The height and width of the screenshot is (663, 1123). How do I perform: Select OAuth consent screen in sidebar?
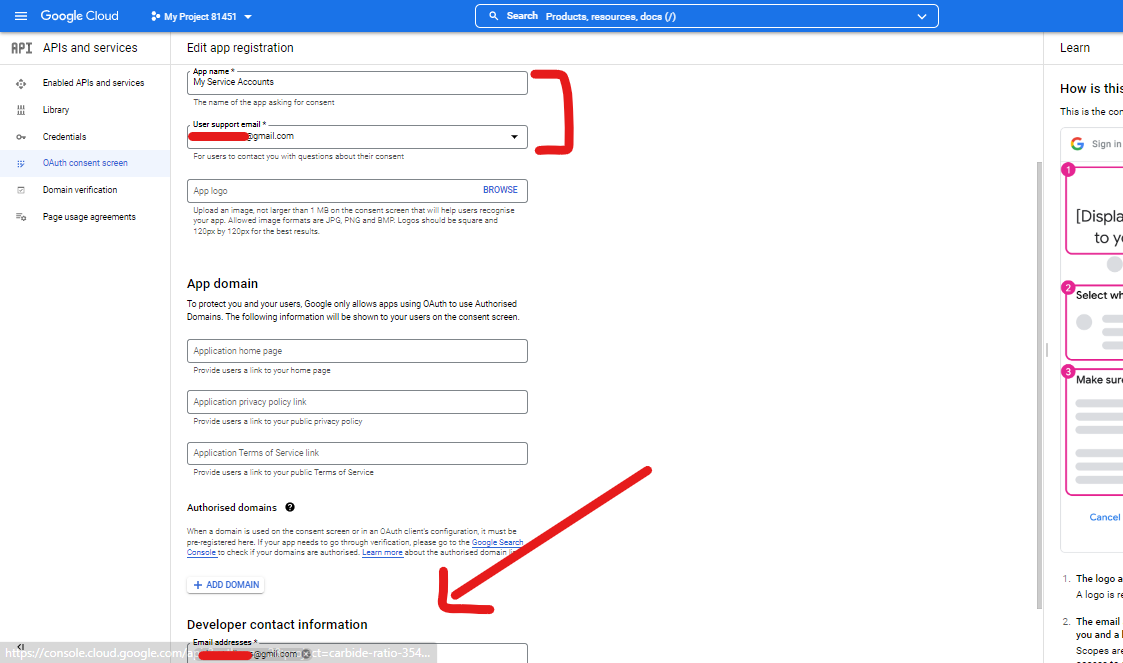coord(85,163)
